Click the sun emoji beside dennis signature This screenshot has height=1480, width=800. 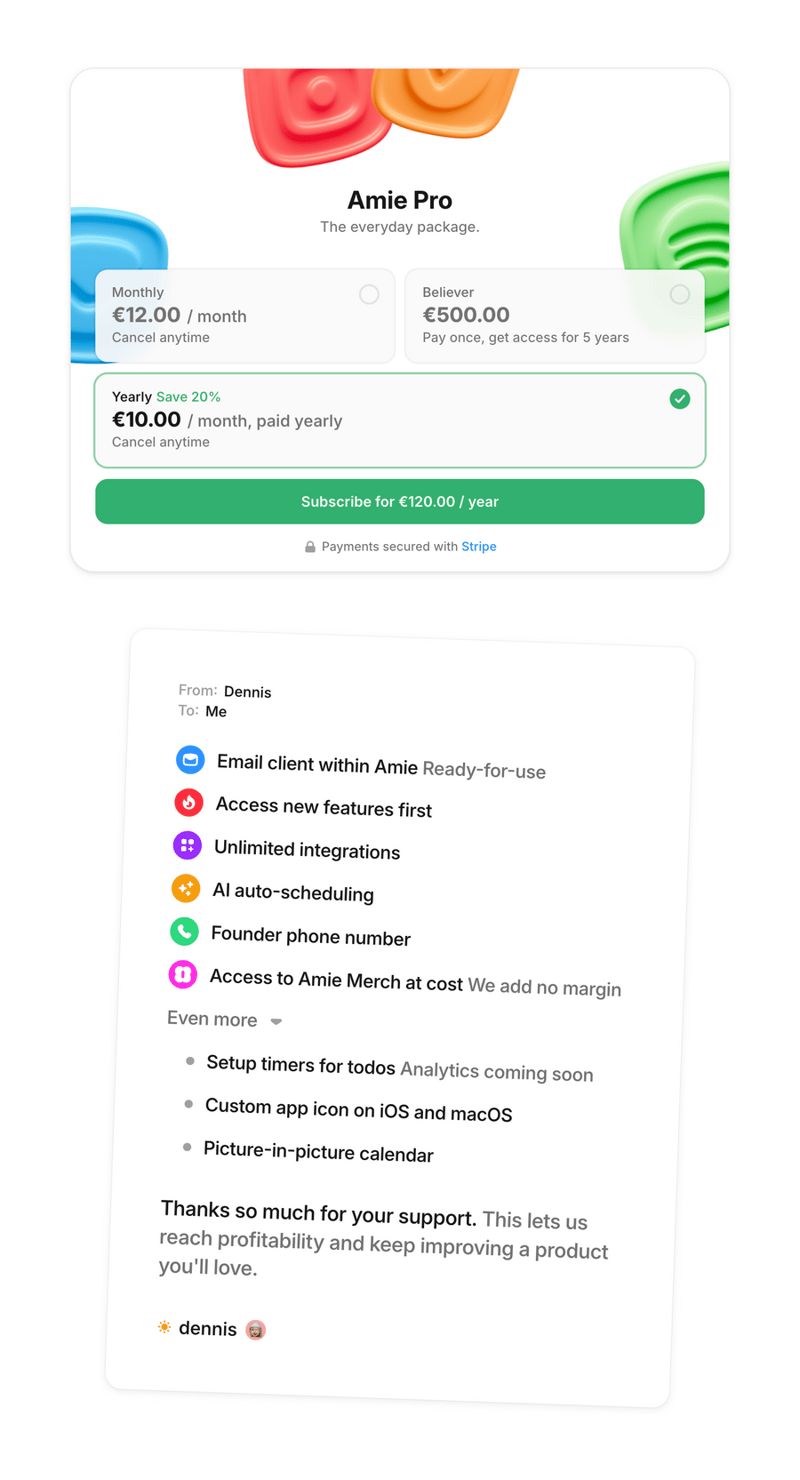point(164,1328)
